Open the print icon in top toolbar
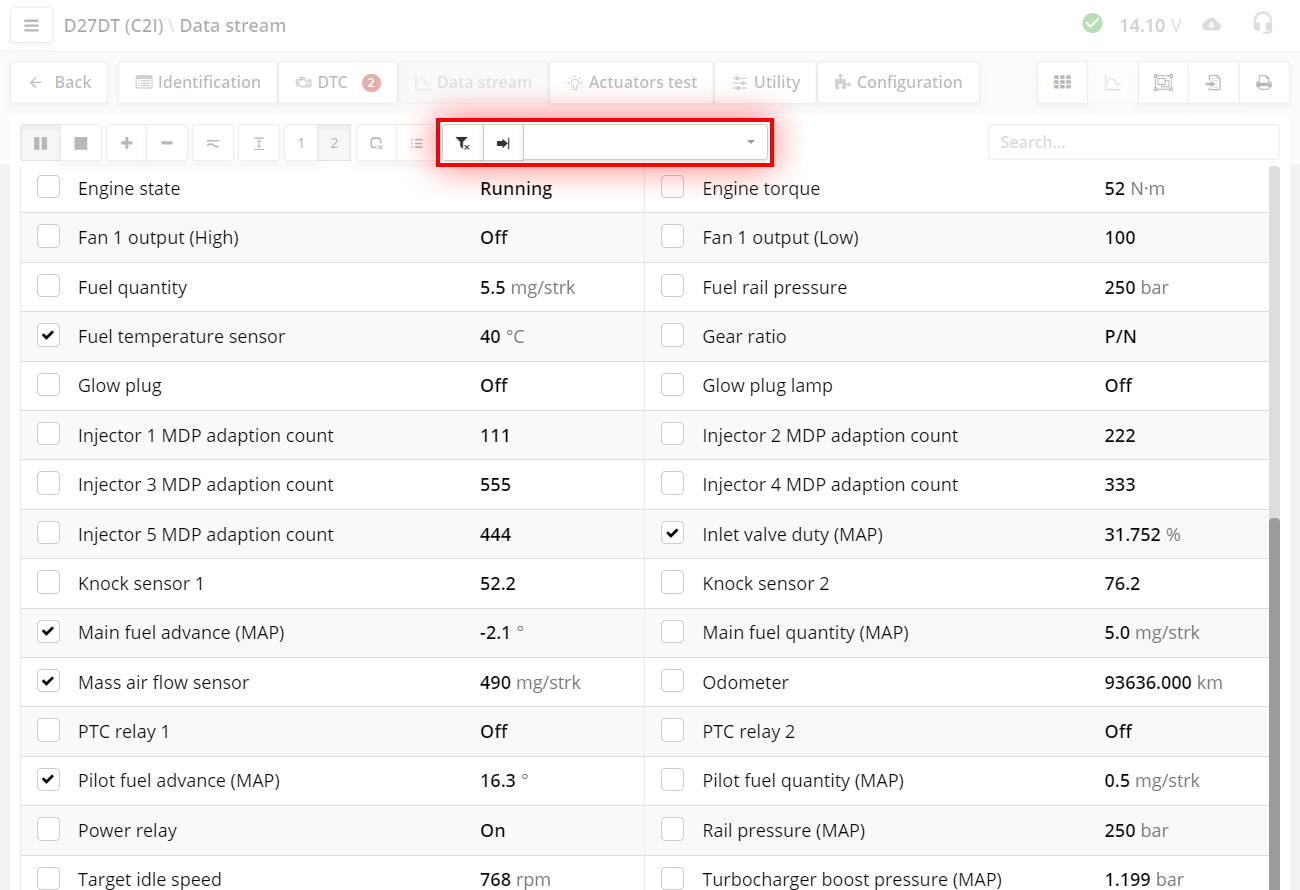The width and height of the screenshot is (1300, 890). click(1264, 83)
